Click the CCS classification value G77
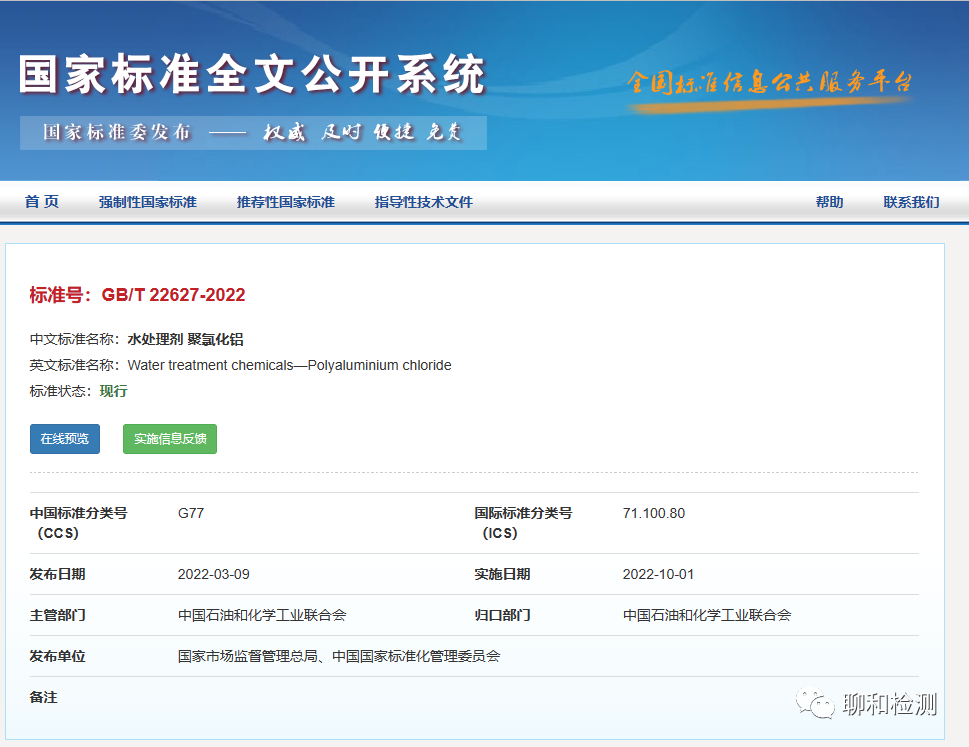Viewport: 969px width, 747px height. click(191, 513)
